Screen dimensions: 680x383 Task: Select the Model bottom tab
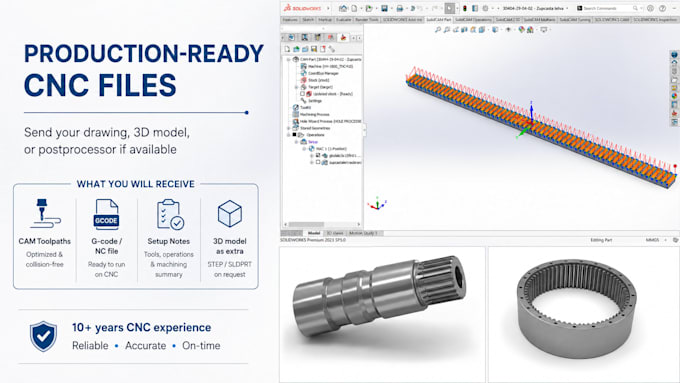[x=314, y=233]
